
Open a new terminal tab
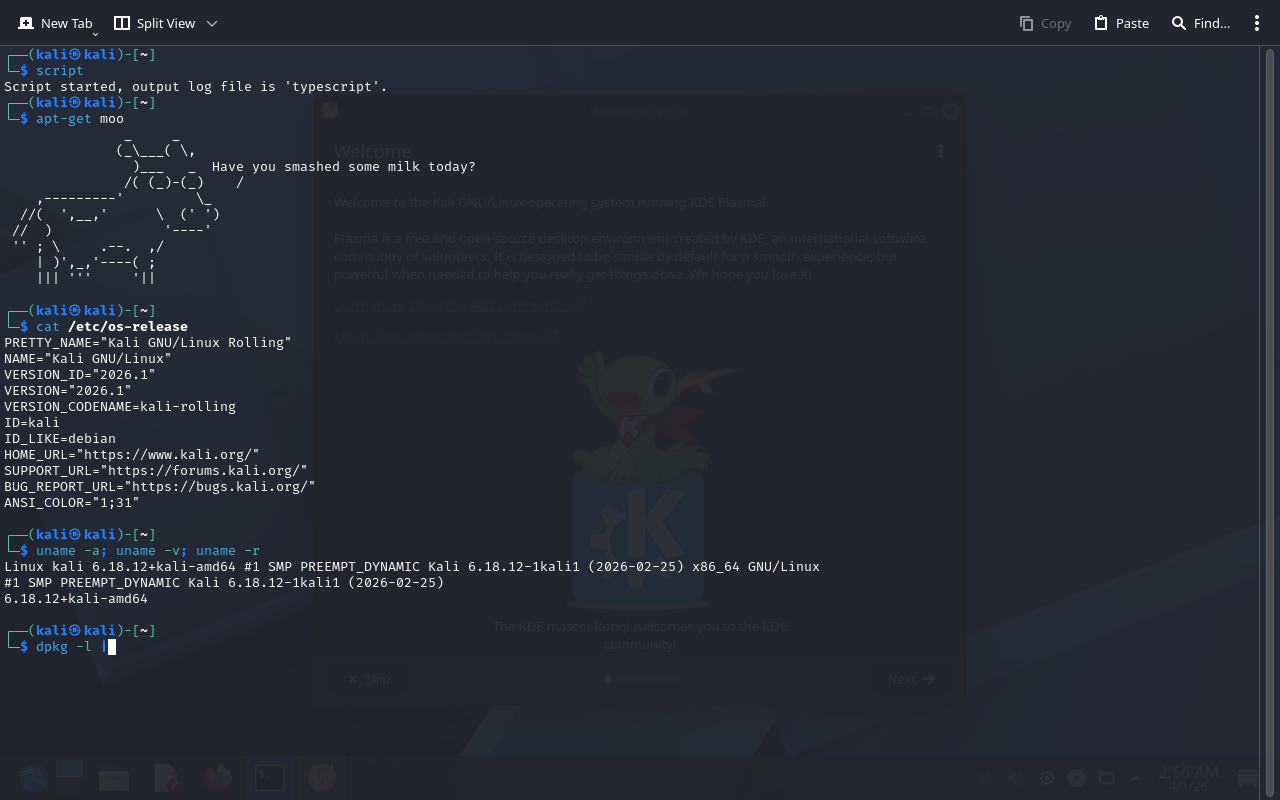point(55,23)
